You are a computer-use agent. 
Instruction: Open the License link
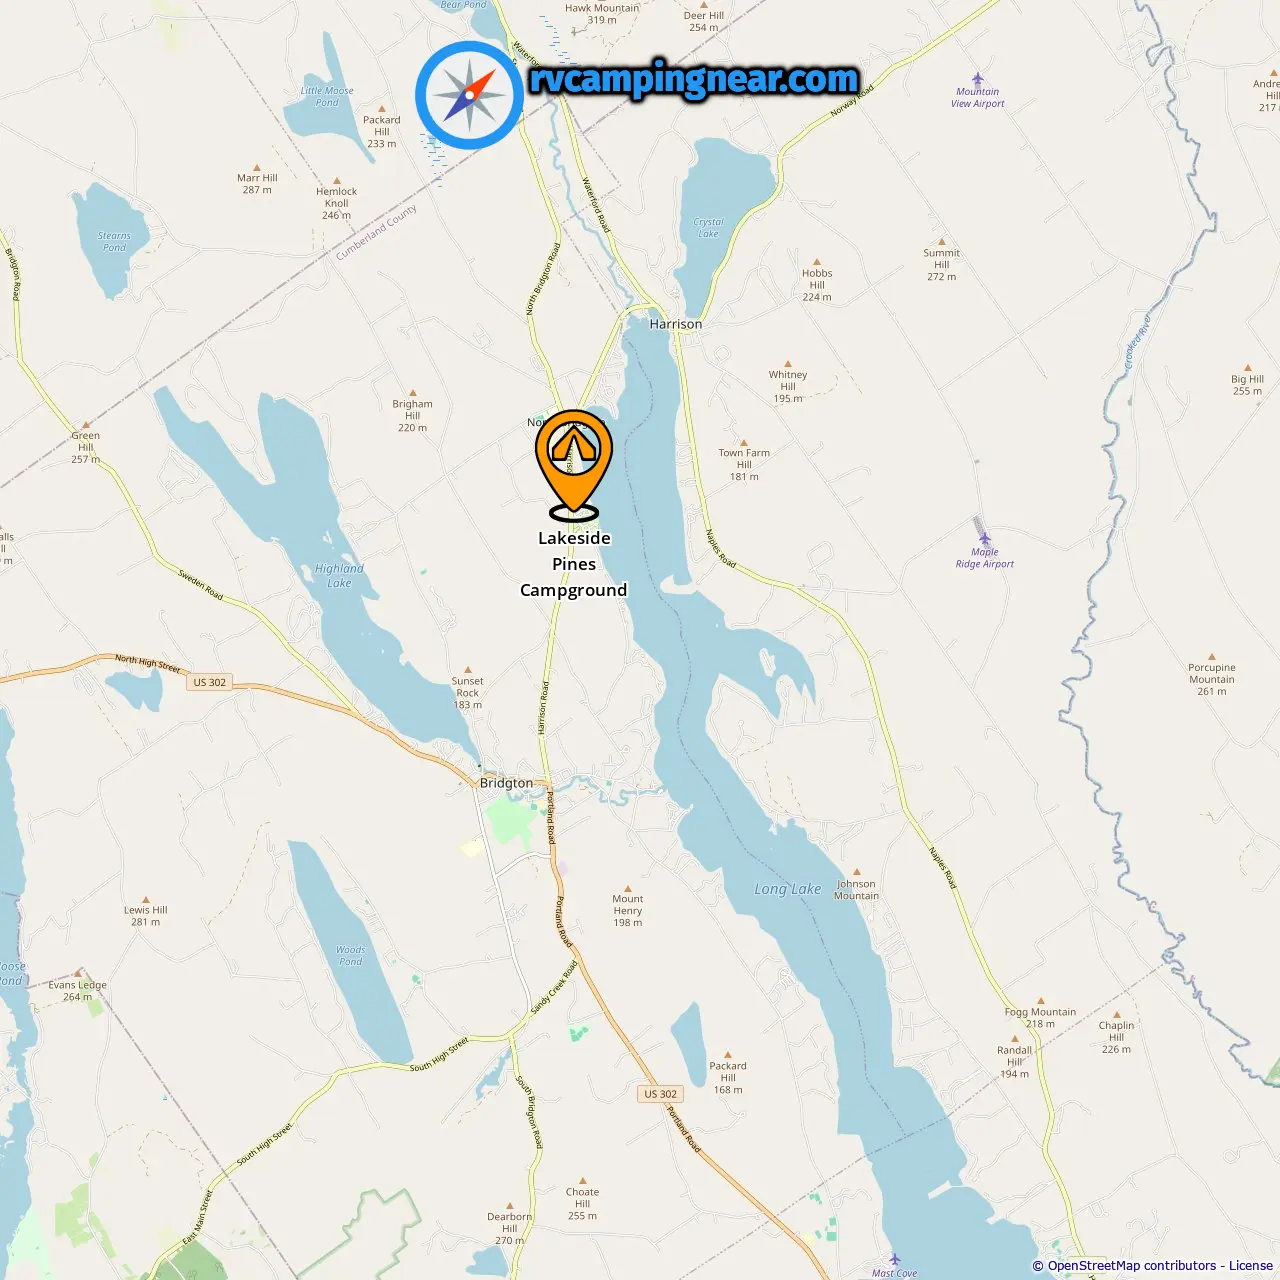[1251, 1265]
